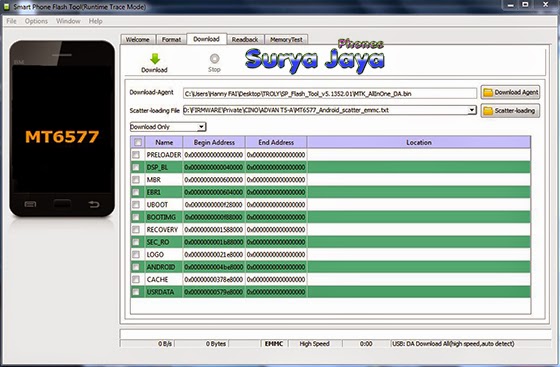This screenshot has width=560, height=367.
Task: Check the LOGO row checkbox
Action: [x=136, y=255]
